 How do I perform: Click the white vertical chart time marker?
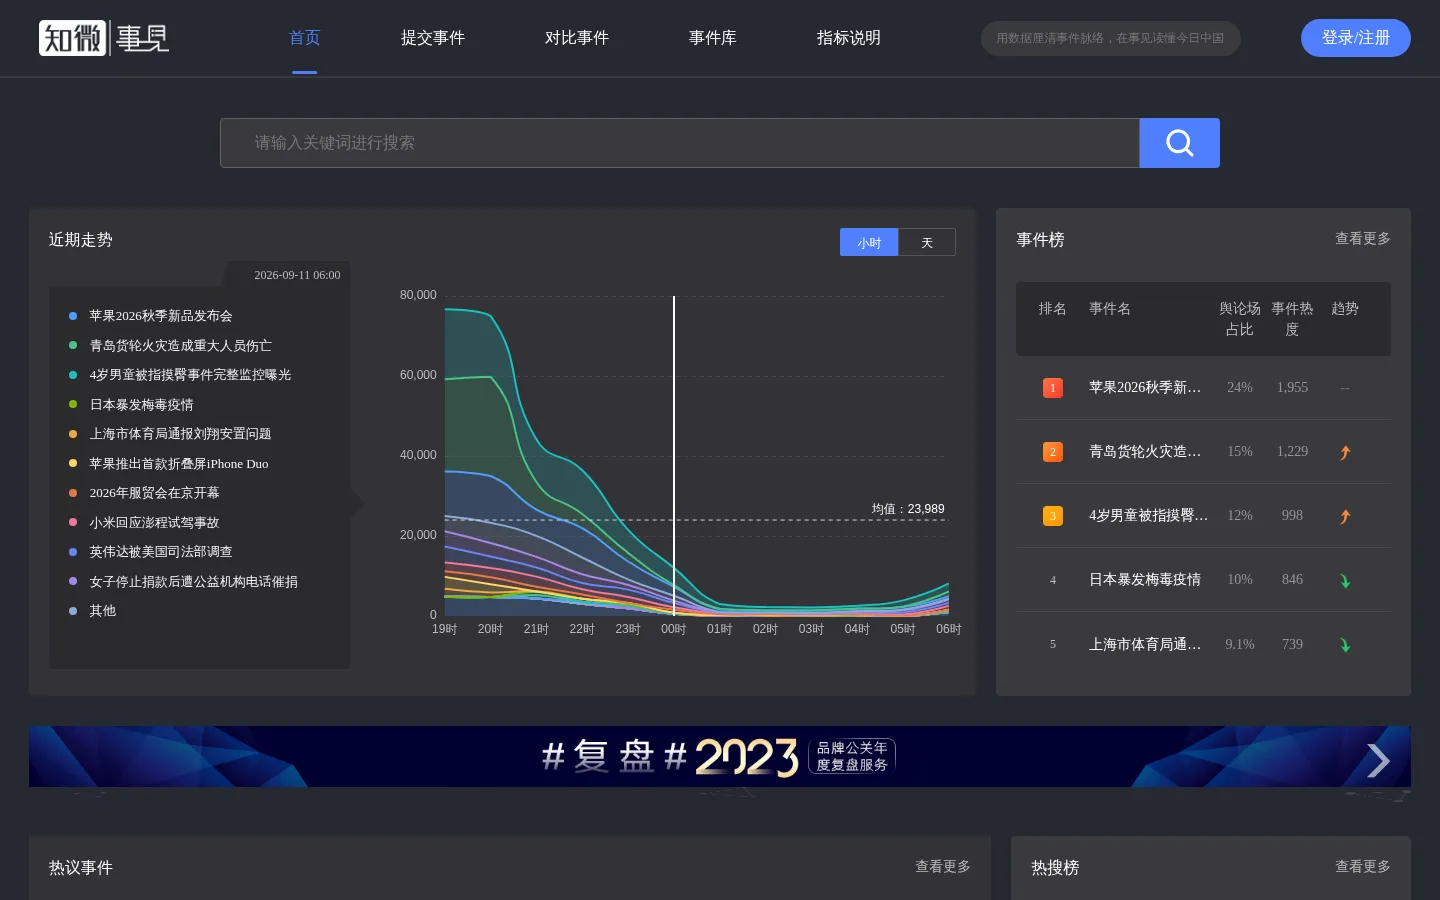click(674, 455)
